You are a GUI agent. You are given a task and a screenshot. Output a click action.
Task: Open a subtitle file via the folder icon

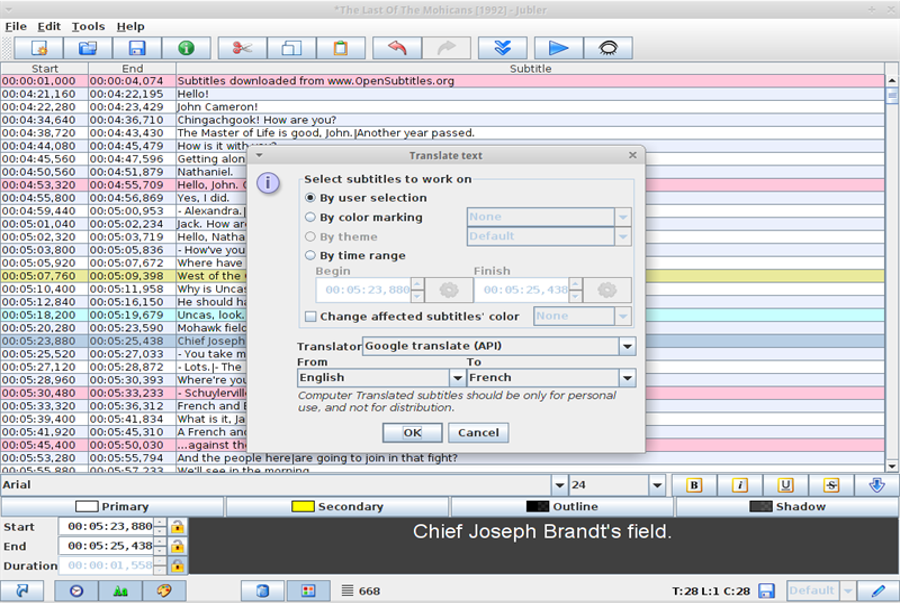pyautogui.click(x=88, y=48)
